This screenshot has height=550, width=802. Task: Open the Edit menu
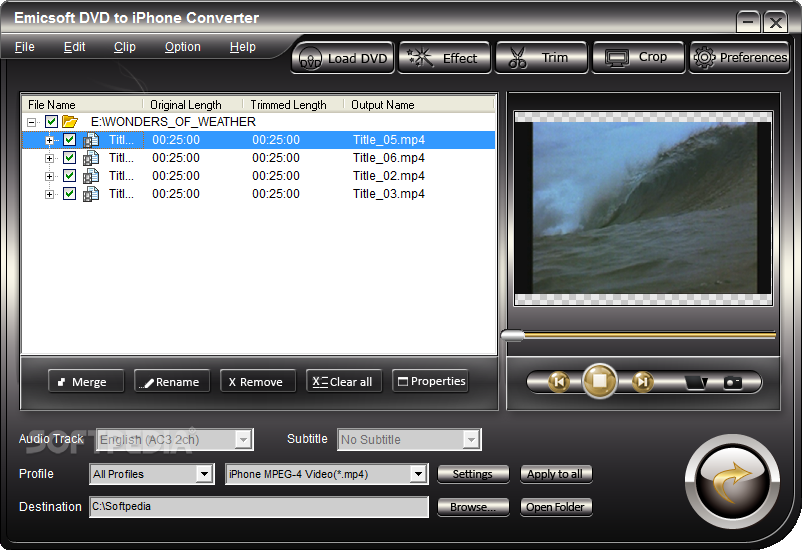(x=74, y=47)
